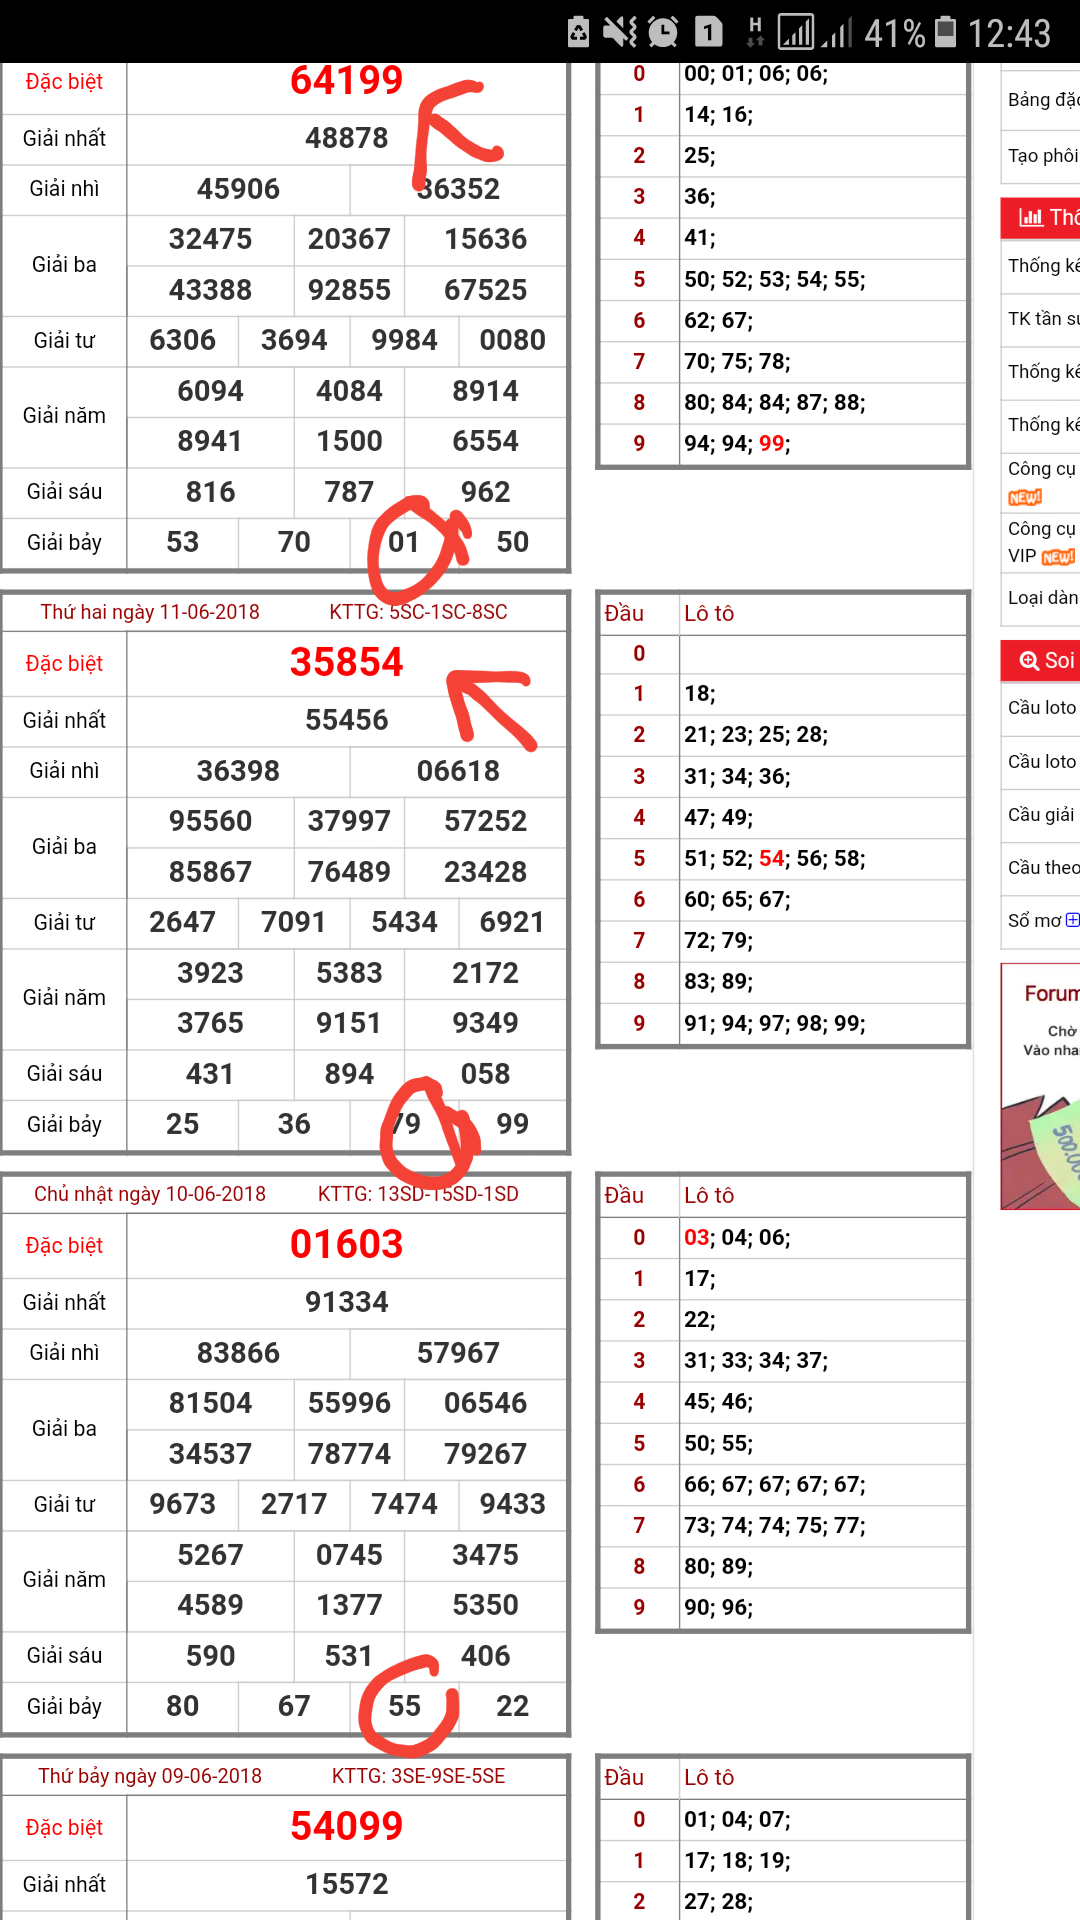Expand Sổ mơ with blue plus icon

(x=1072, y=920)
